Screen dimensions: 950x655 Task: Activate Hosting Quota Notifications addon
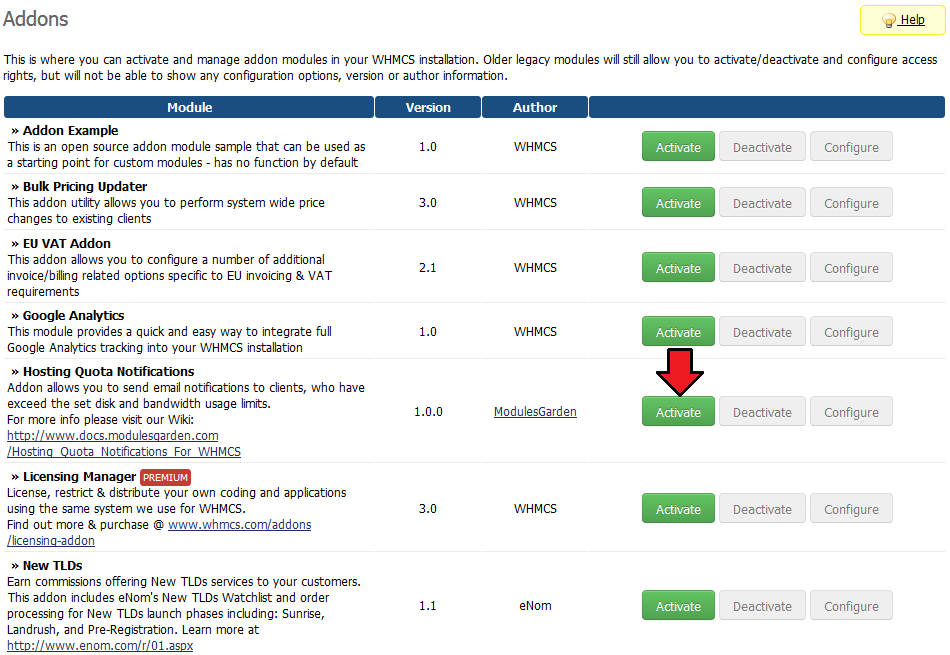click(678, 411)
